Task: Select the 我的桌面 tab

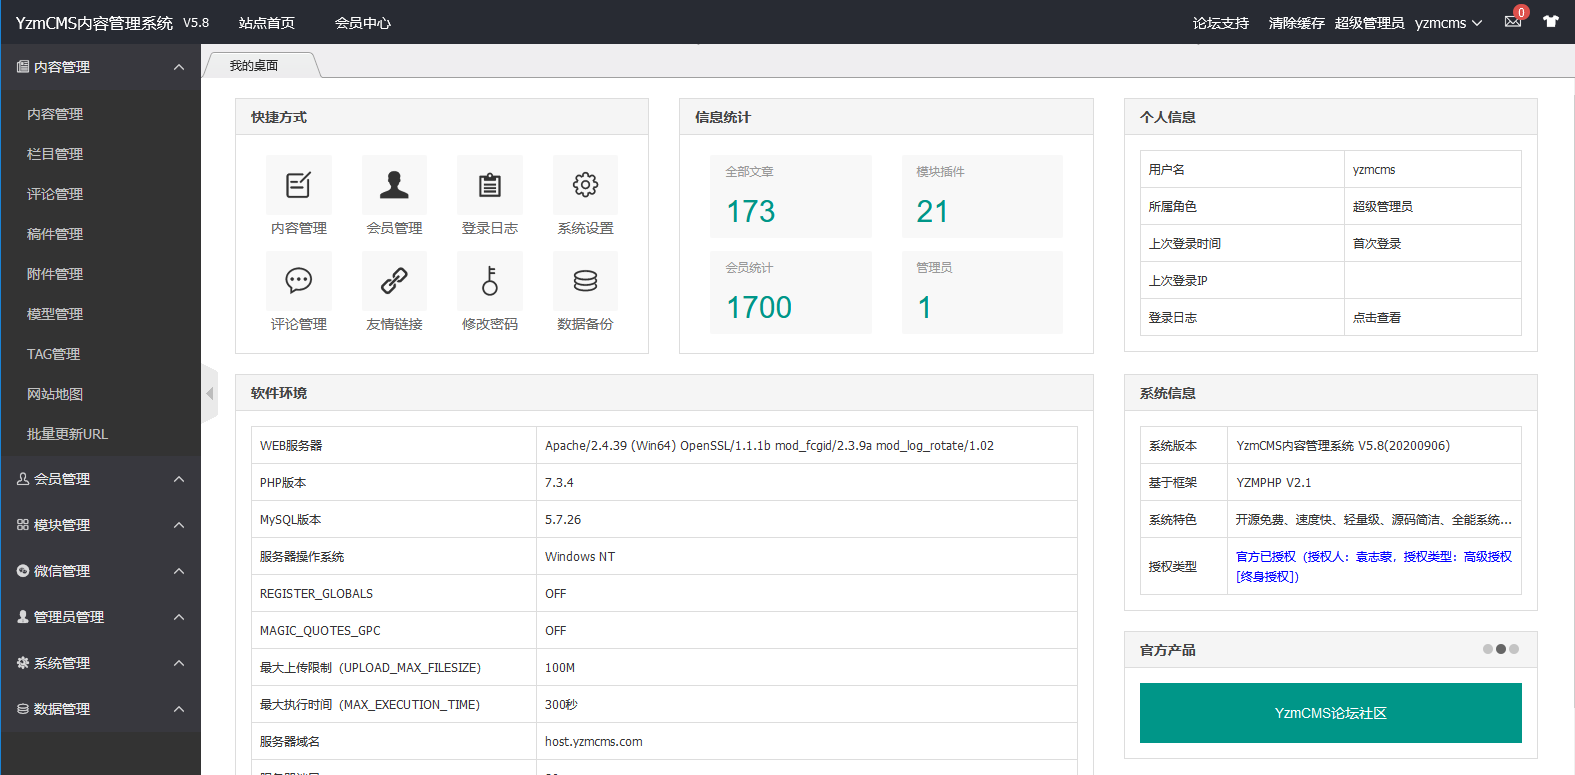Action: [255, 66]
